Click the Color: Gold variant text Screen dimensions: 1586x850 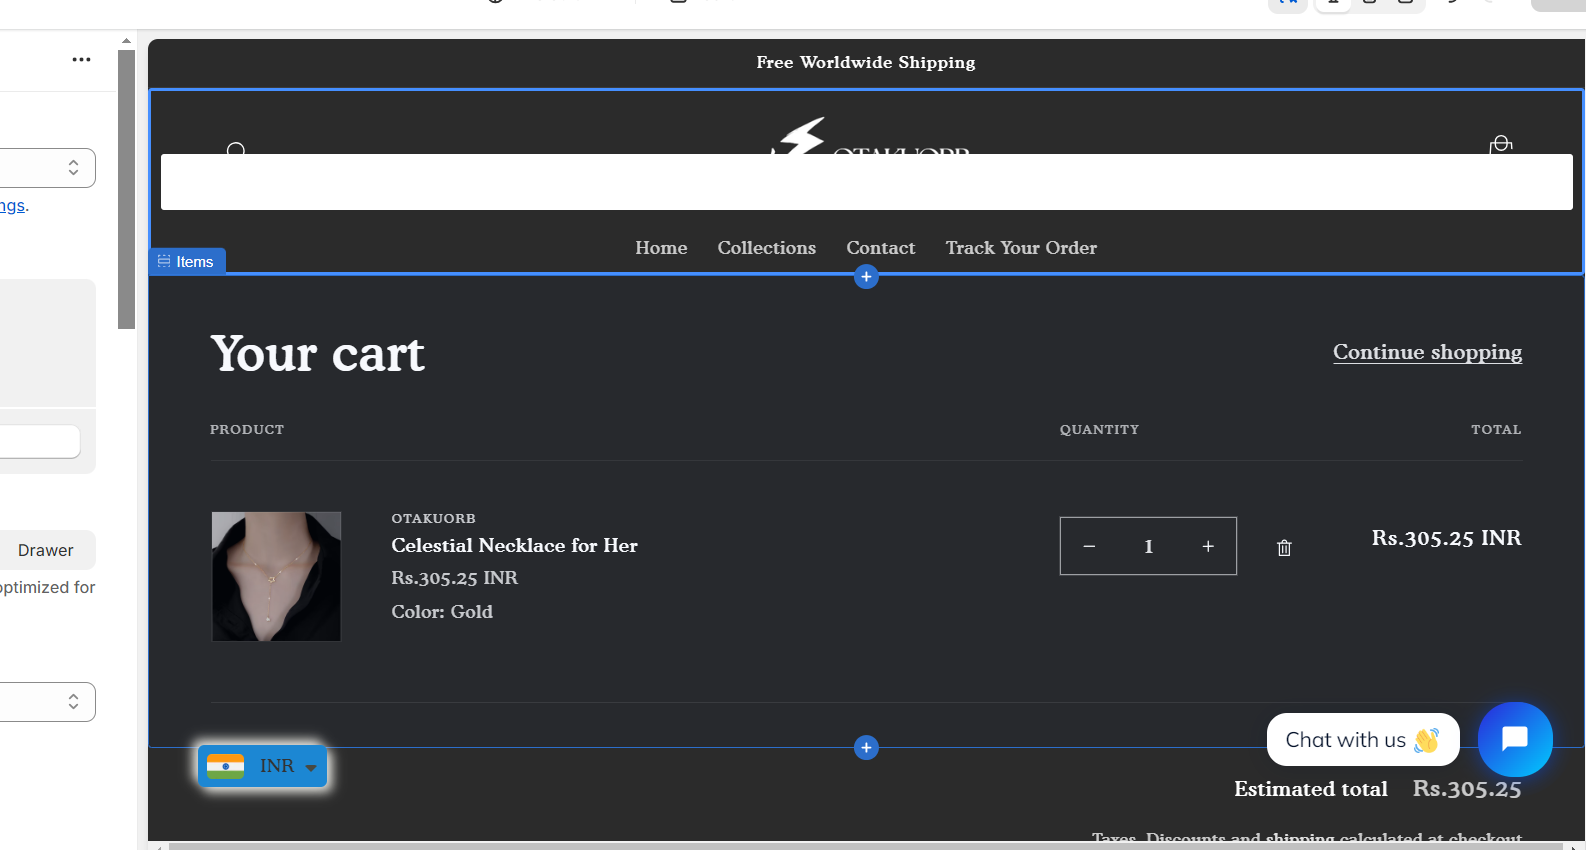442,612
